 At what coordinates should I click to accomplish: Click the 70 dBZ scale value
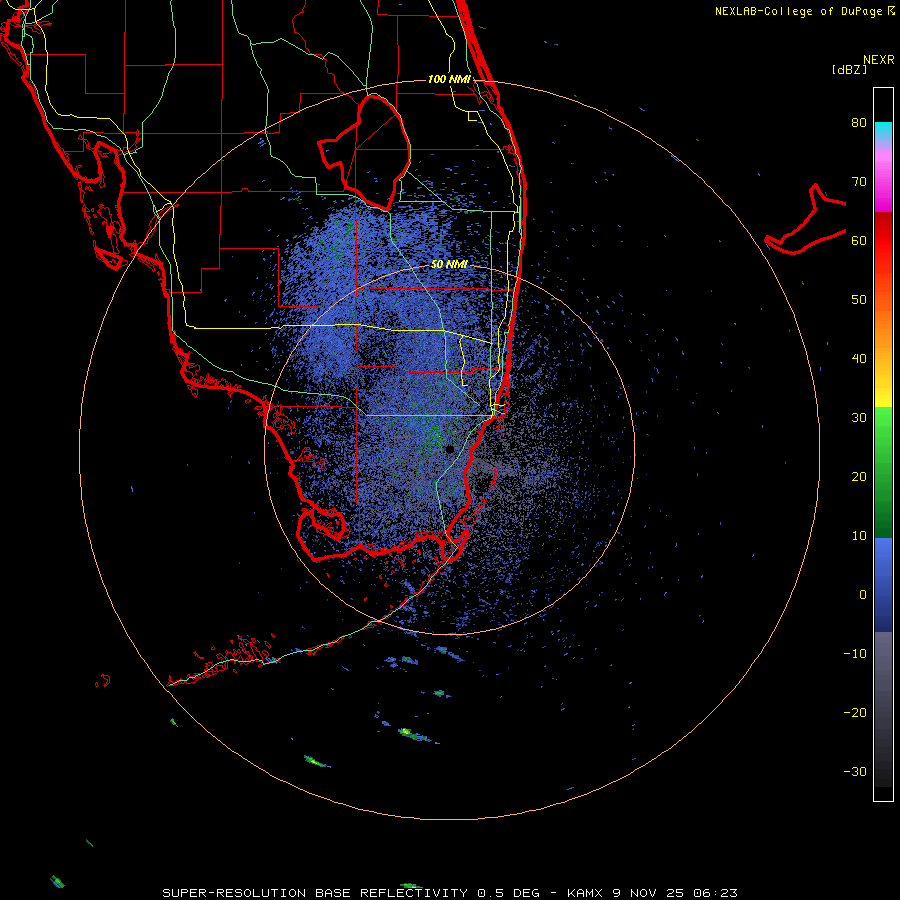[x=859, y=181]
